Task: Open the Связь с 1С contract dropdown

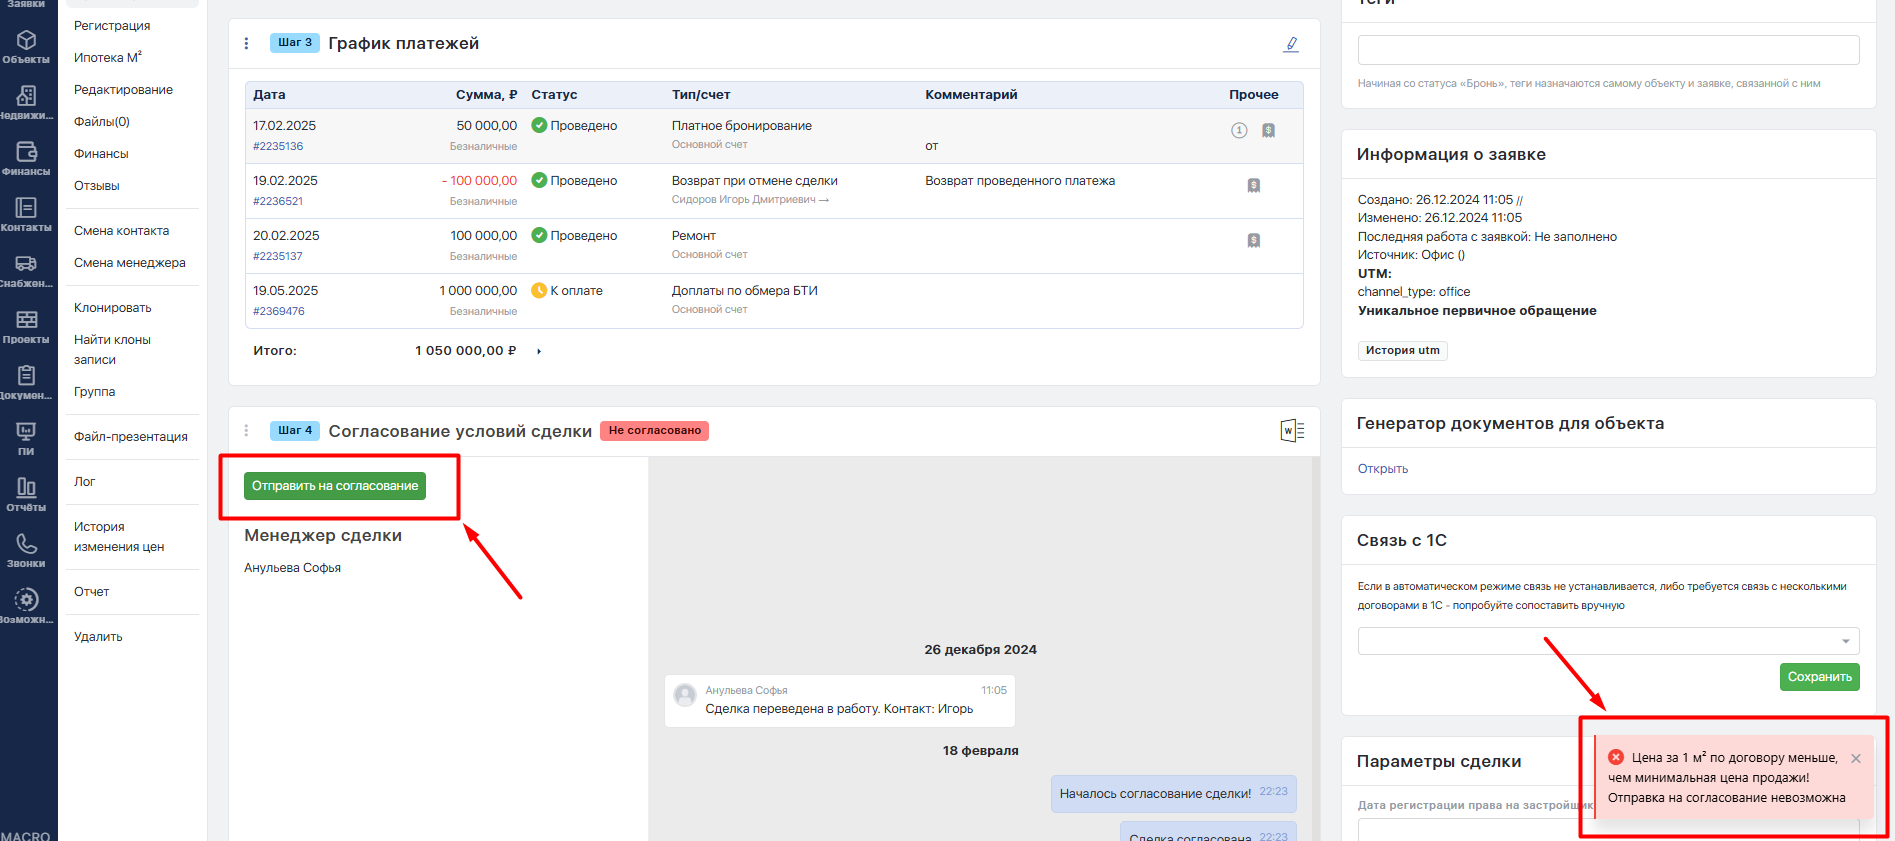Action: pos(1607,641)
